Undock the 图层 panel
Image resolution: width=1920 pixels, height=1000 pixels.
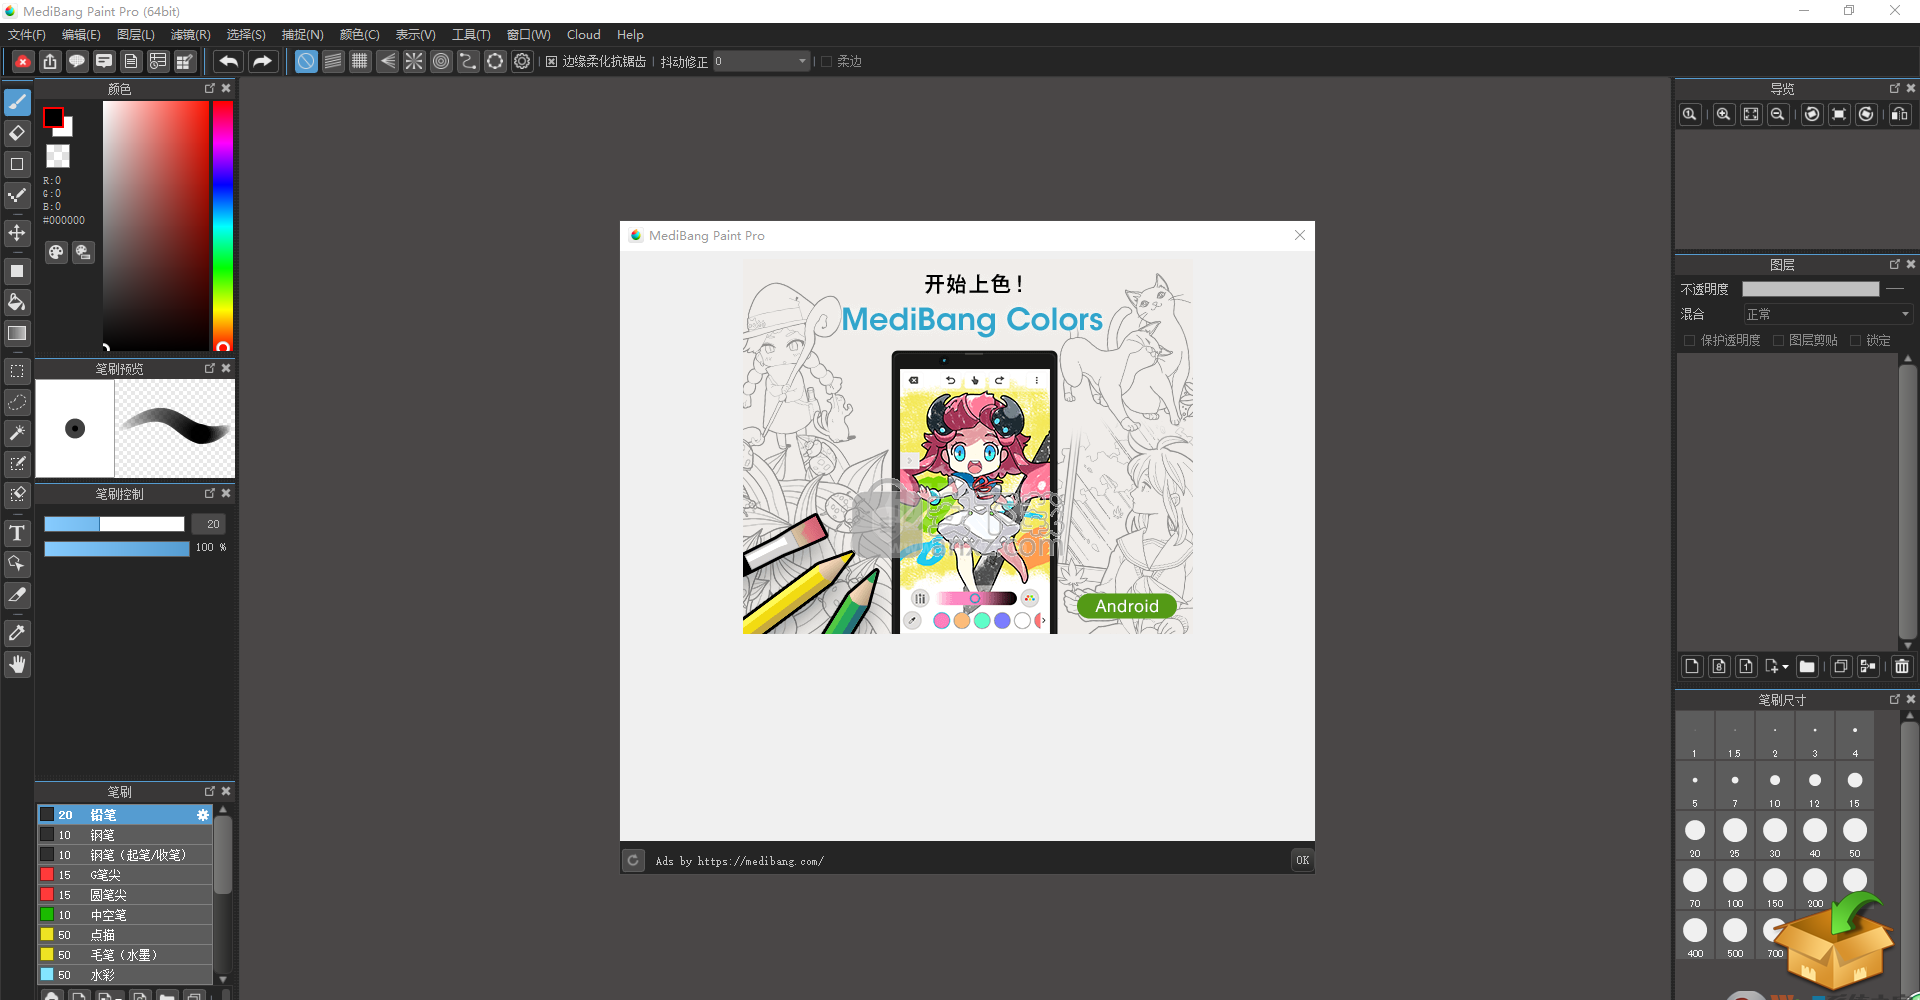click(1894, 264)
